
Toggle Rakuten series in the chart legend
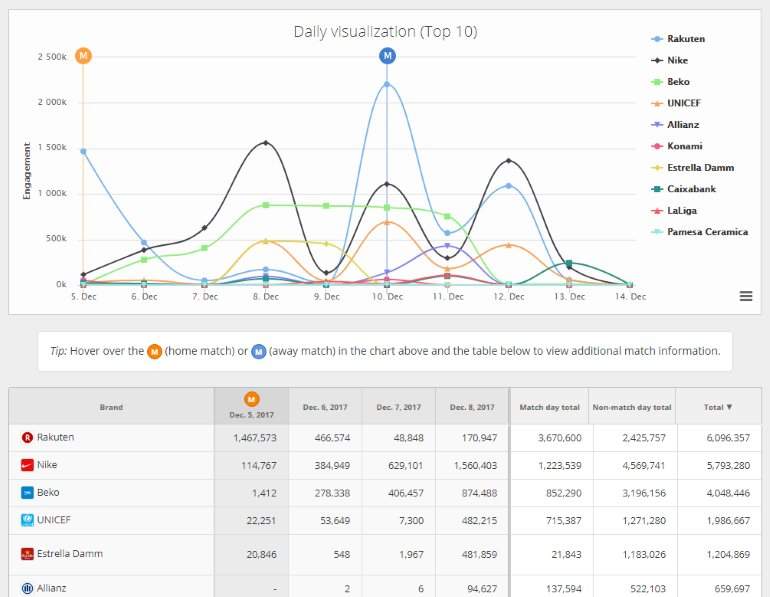[678, 39]
